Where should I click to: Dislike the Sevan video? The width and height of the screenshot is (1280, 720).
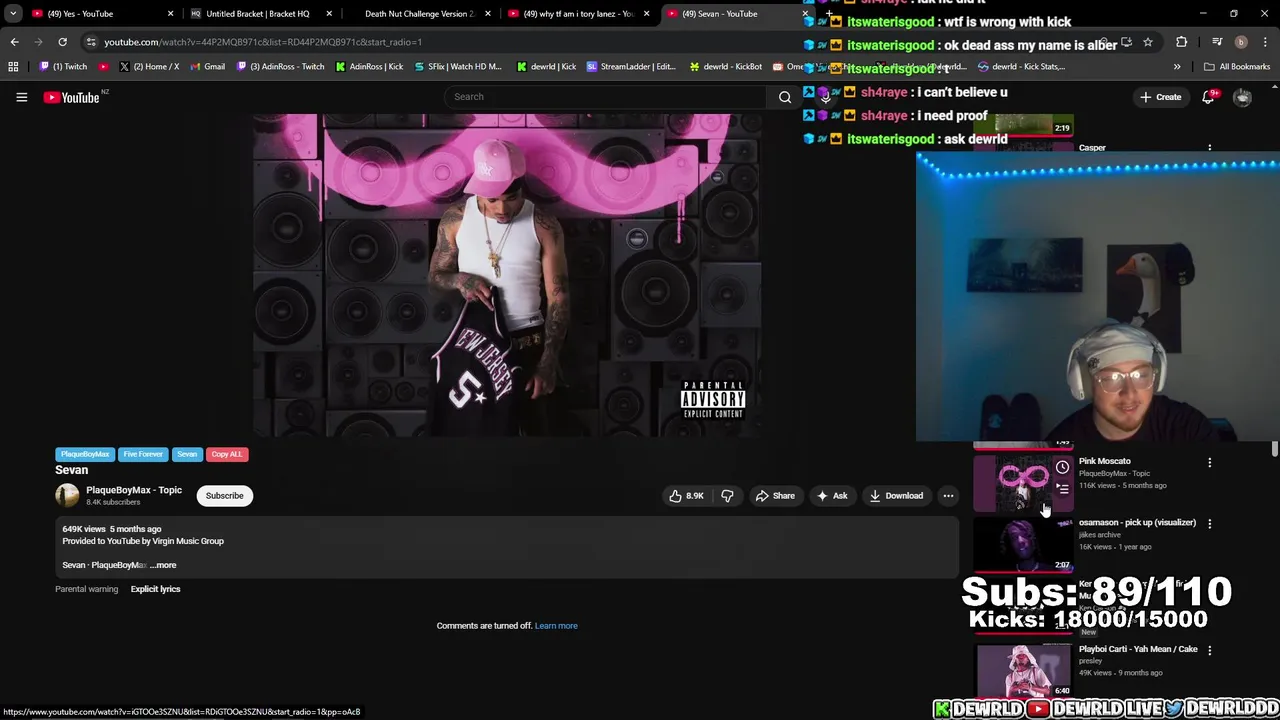(727, 496)
